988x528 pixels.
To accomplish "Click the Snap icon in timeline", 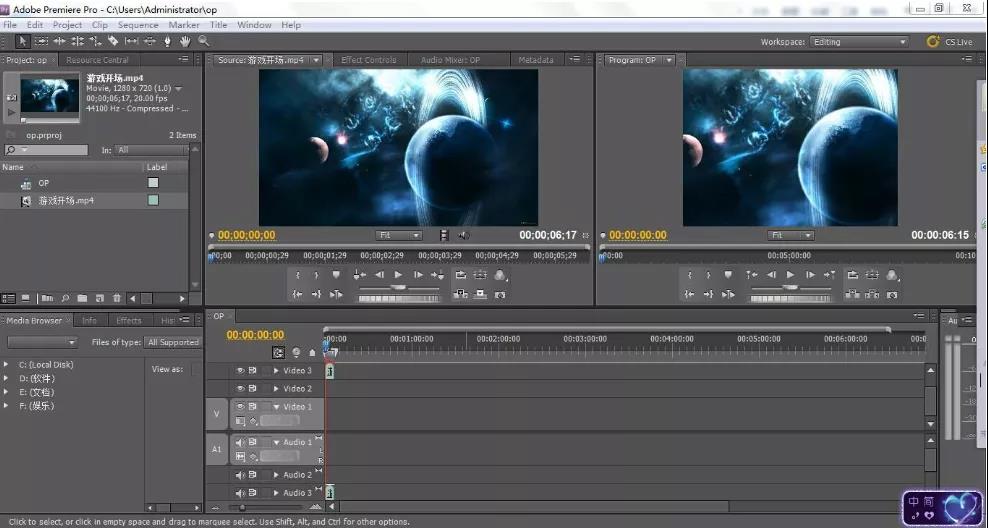I will (x=279, y=352).
